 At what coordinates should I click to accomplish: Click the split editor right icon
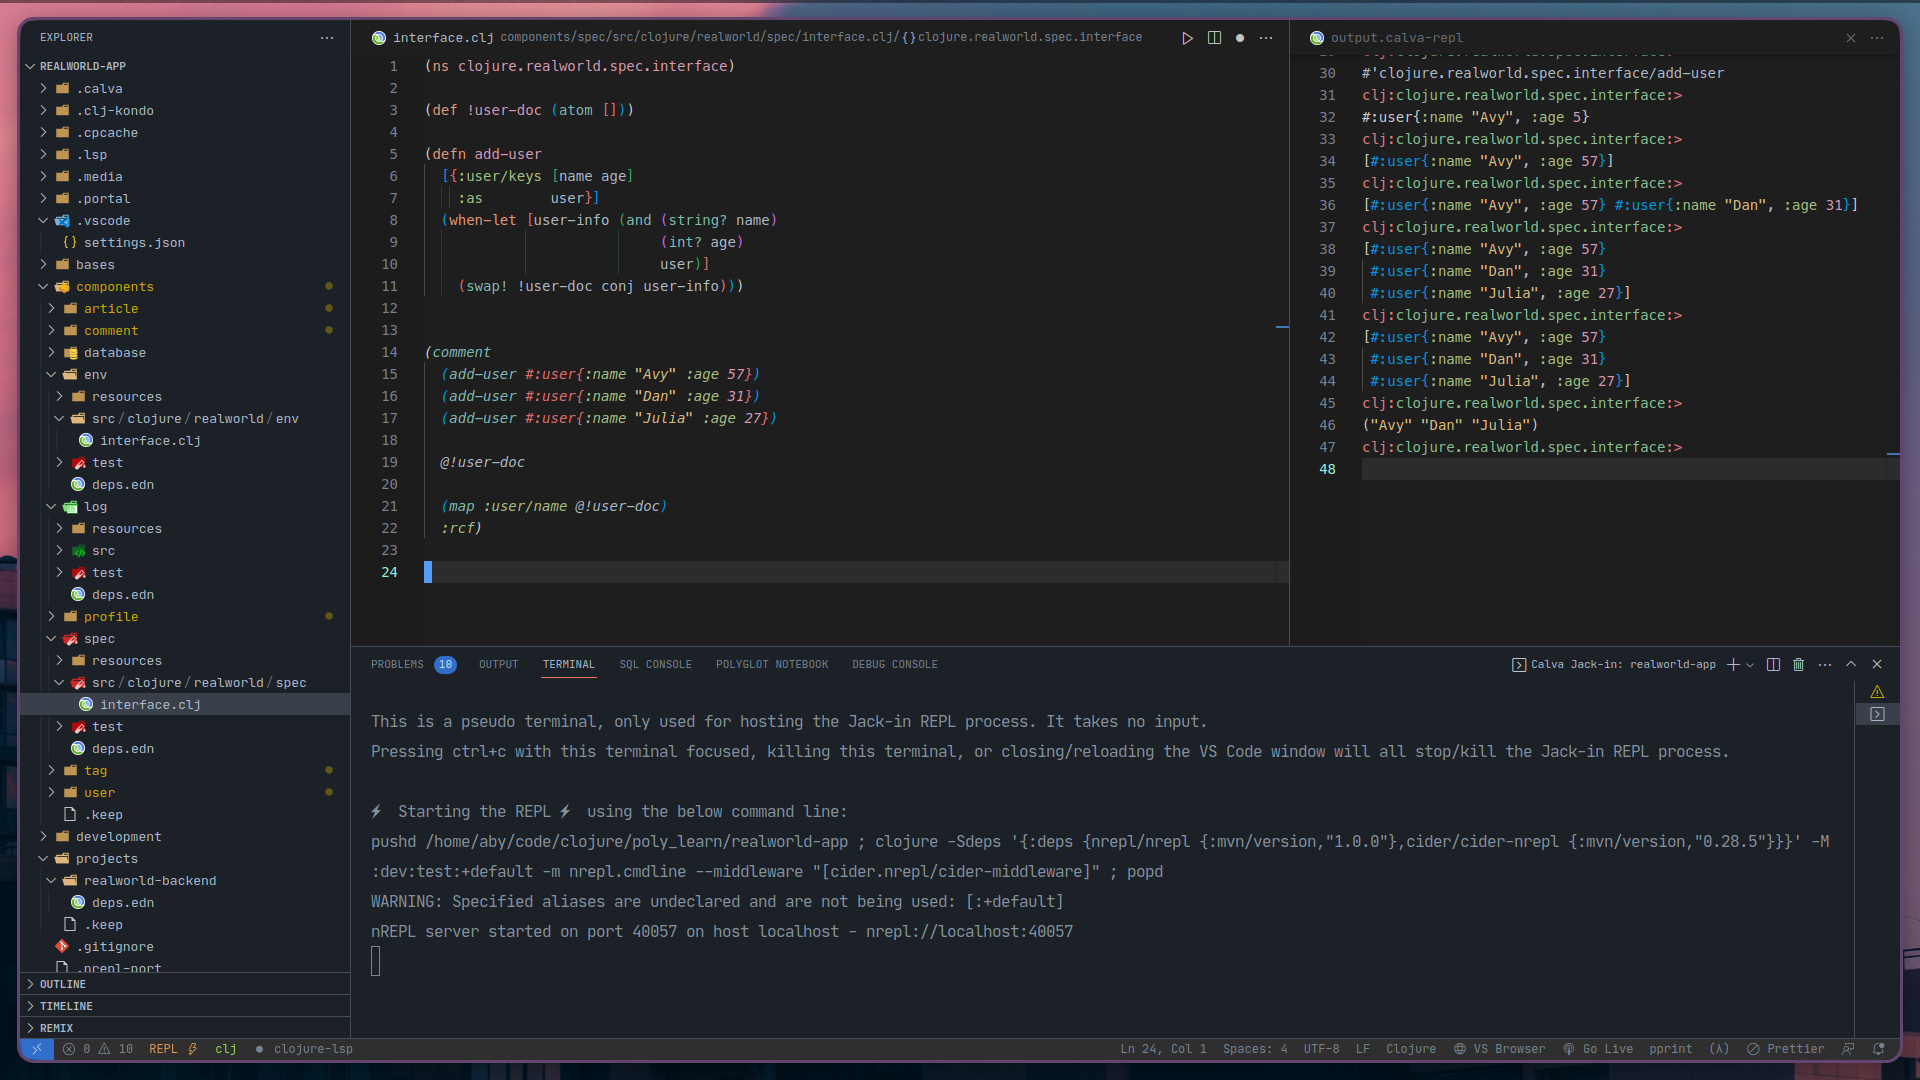(1214, 38)
